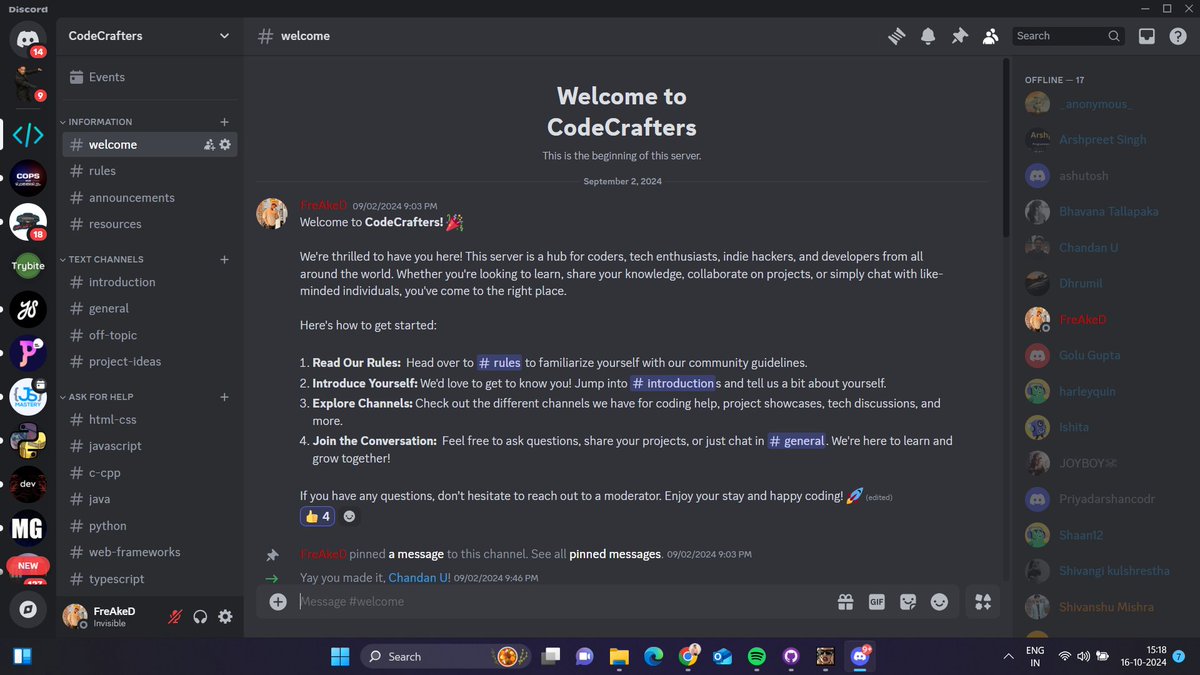1200x675 pixels.
Task: Create channel in TEXT CHANNELS category
Action: coord(224,259)
